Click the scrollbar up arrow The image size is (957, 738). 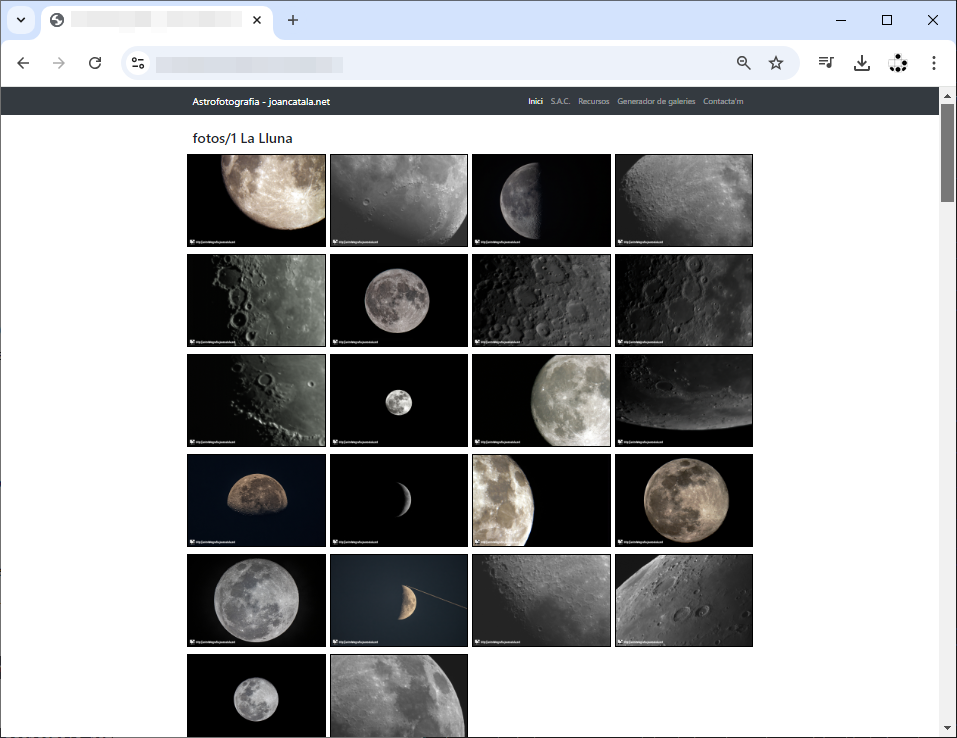(947, 96)
